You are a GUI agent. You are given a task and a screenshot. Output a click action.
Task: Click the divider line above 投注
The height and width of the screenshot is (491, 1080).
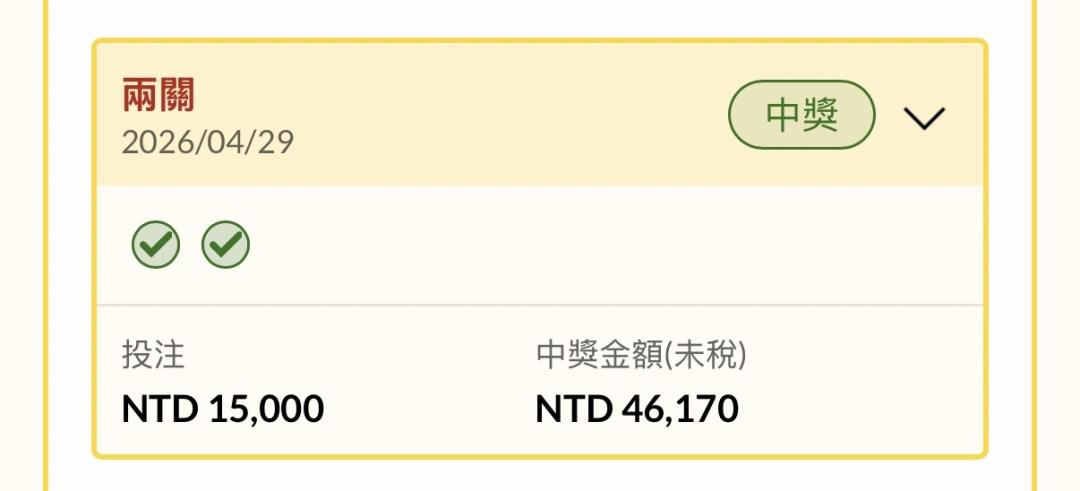[540, 304]
